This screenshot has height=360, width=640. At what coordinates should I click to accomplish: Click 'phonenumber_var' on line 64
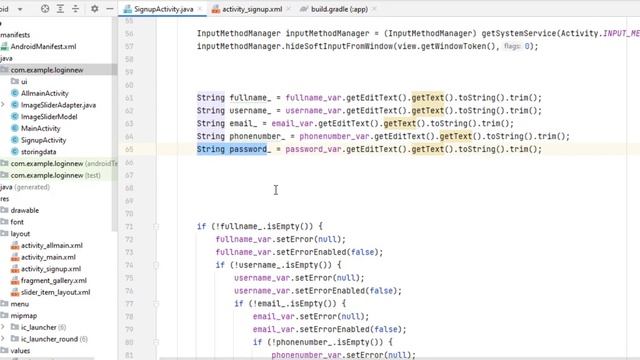point(334,136)
